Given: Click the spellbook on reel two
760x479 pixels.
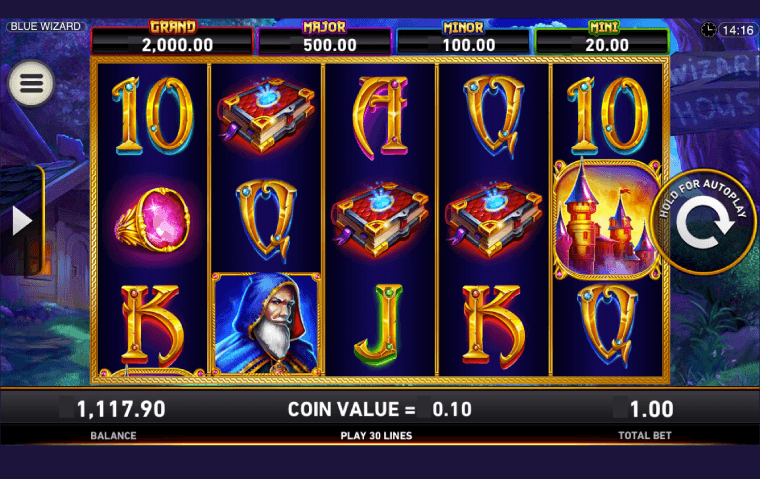Looking at the screenshot, I should (x=267, y=115).
